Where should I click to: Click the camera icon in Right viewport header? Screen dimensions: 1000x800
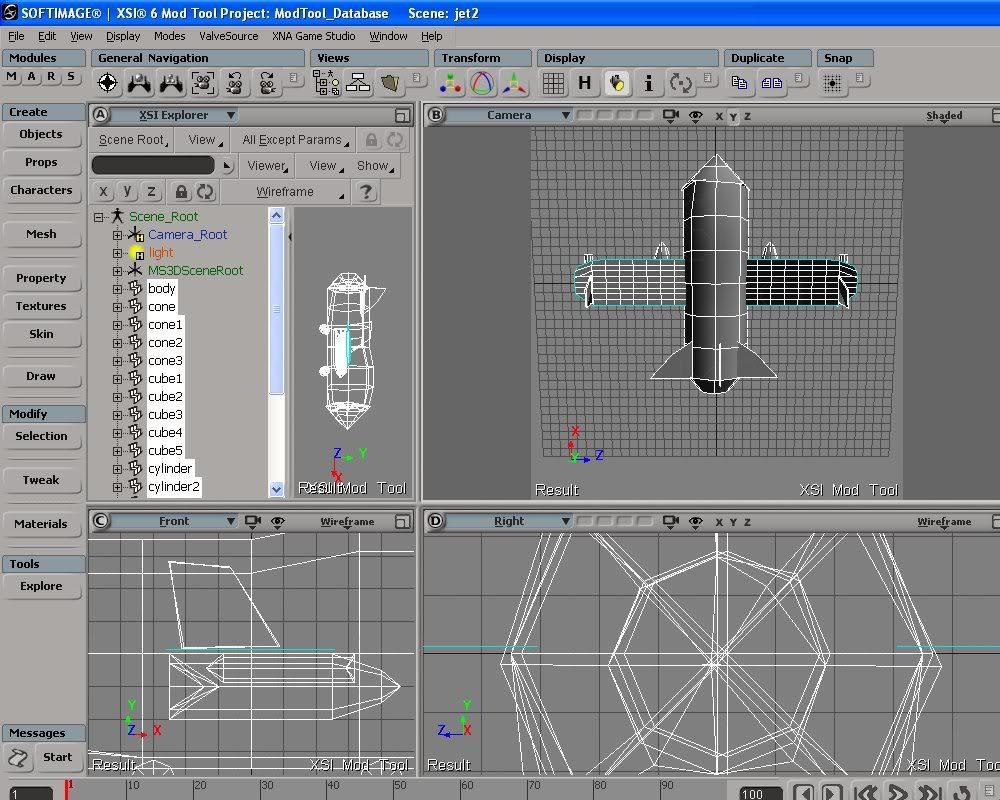click(670, 521)
